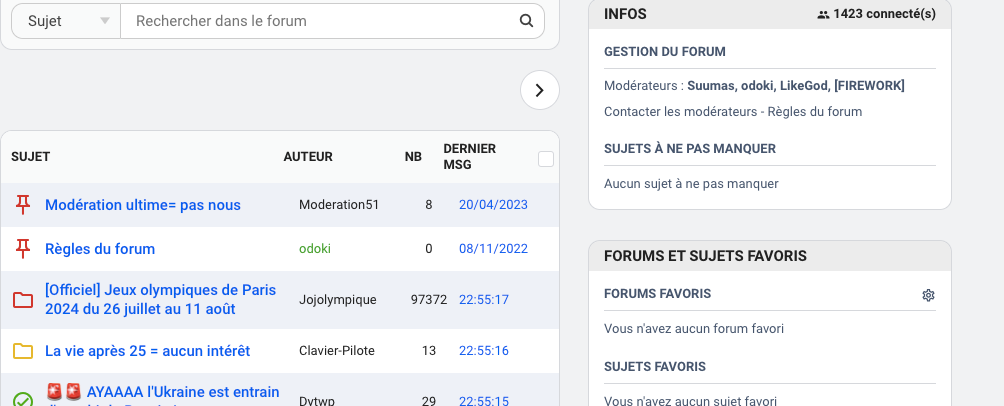
Task: Open La vie après 25 = aucun intérêt
Action: (x=147, y=351)
